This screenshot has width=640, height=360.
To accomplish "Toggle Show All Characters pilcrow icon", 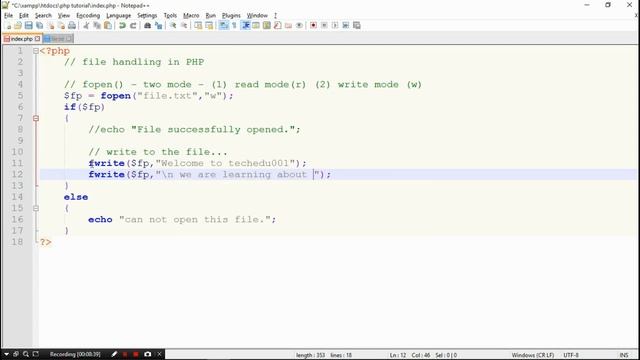I will tap(234, 26).
